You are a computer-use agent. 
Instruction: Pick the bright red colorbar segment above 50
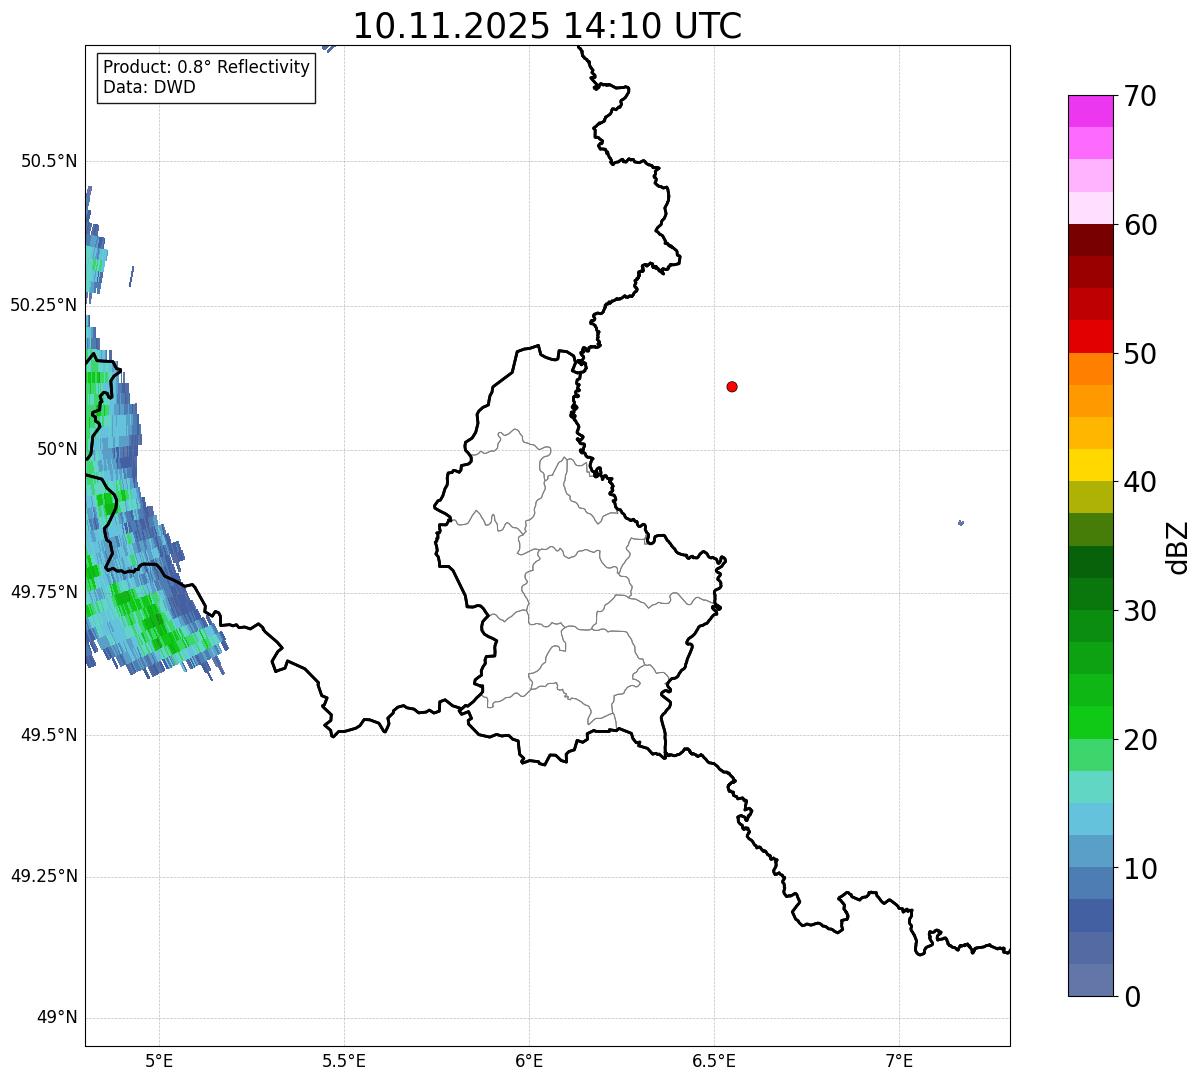click(x=1090, y=336)
